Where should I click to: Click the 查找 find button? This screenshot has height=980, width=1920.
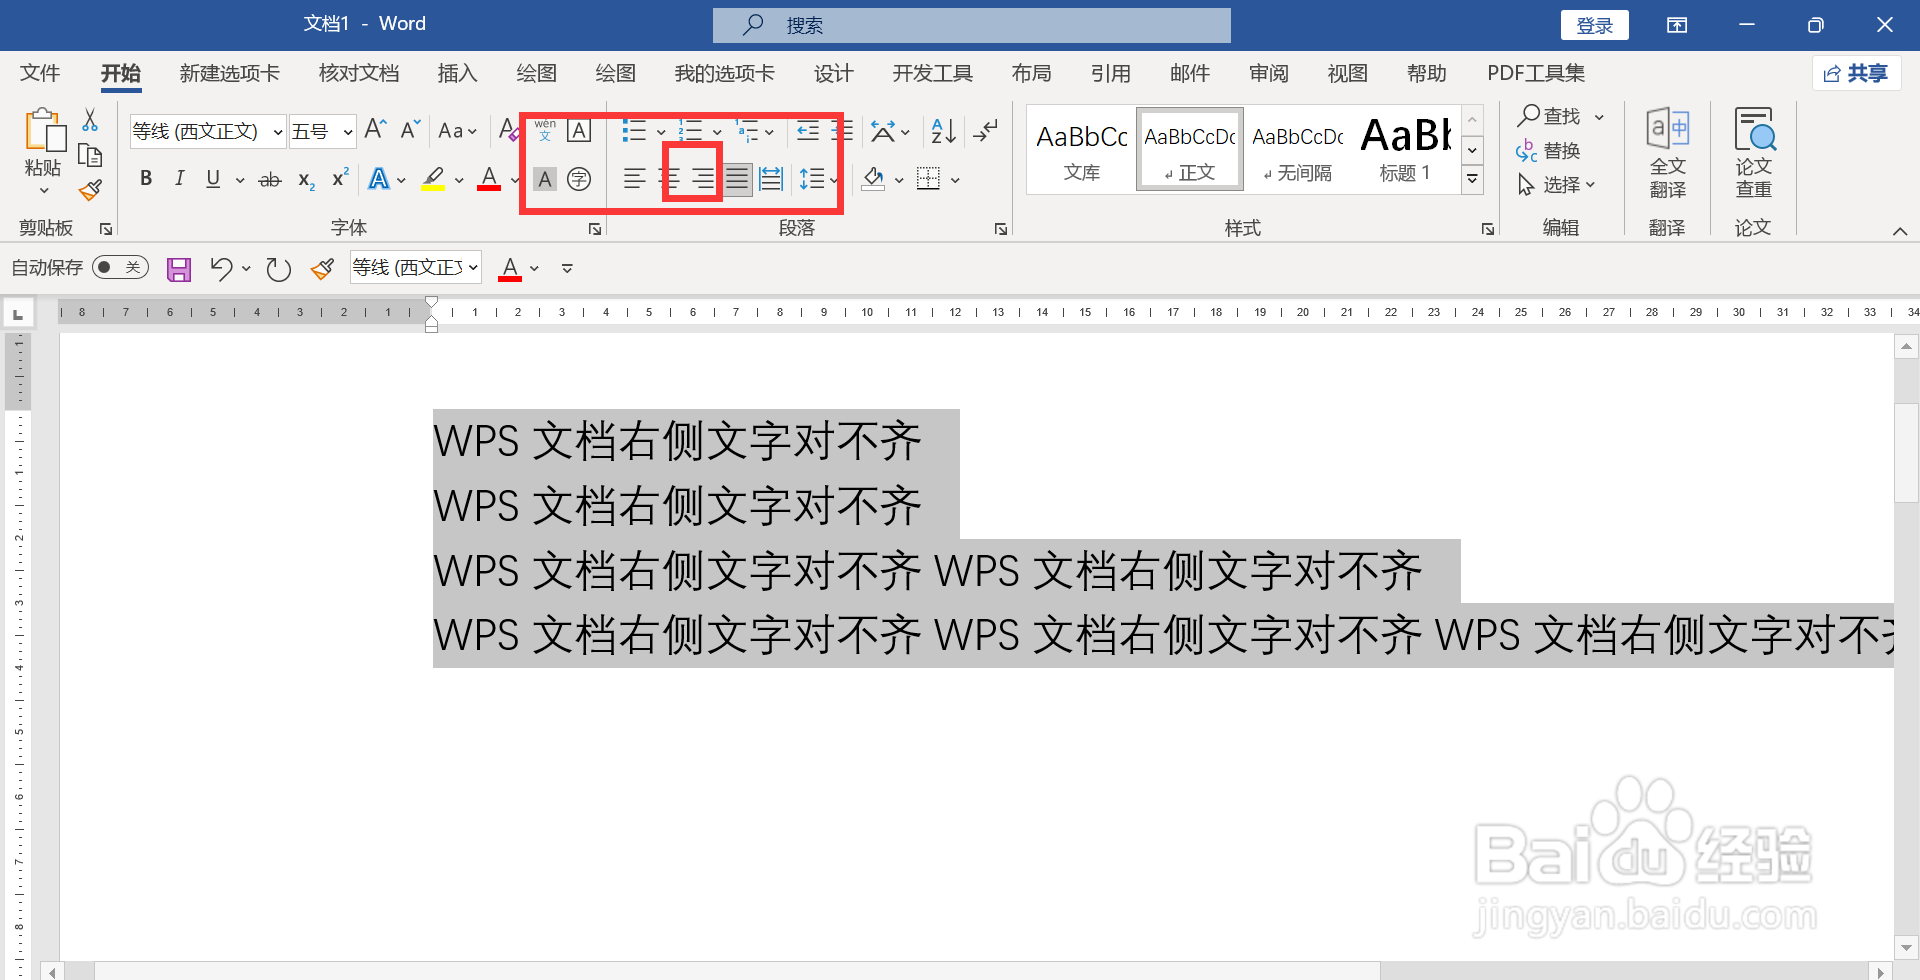coord(1549,116)
